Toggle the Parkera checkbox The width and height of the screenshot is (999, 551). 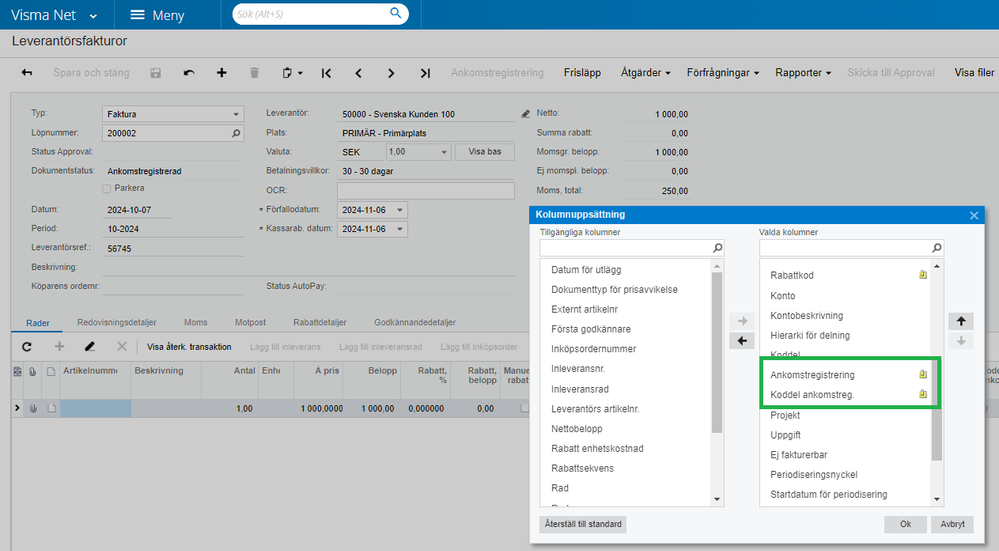107,188
